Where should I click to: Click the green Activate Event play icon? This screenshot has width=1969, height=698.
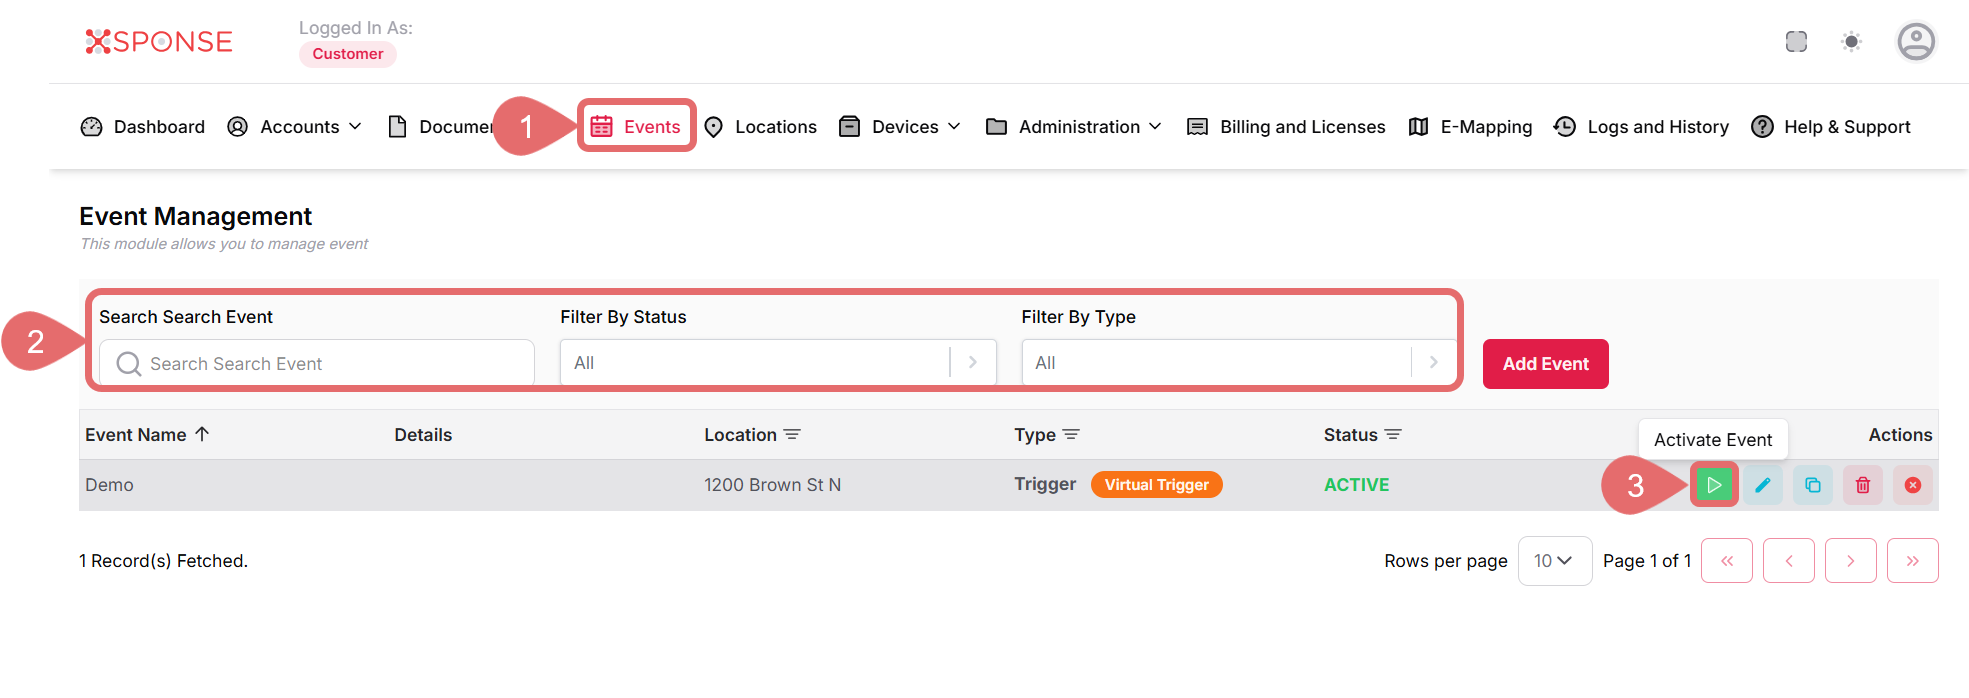pyautogui.click(x=1714, y=485)
